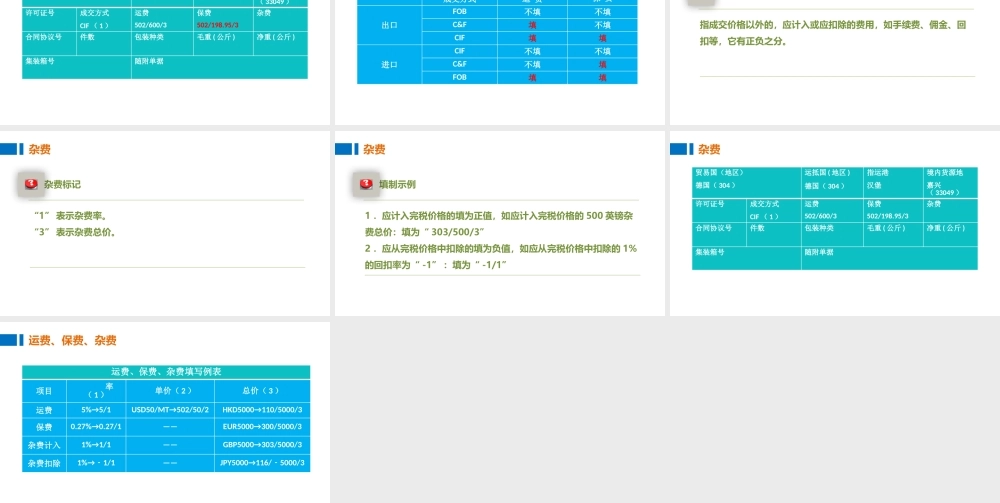Click the EUR5000→300/5000/3 cell
Image resolution: width=1000 pixels, height=503 pixels.
262,427
